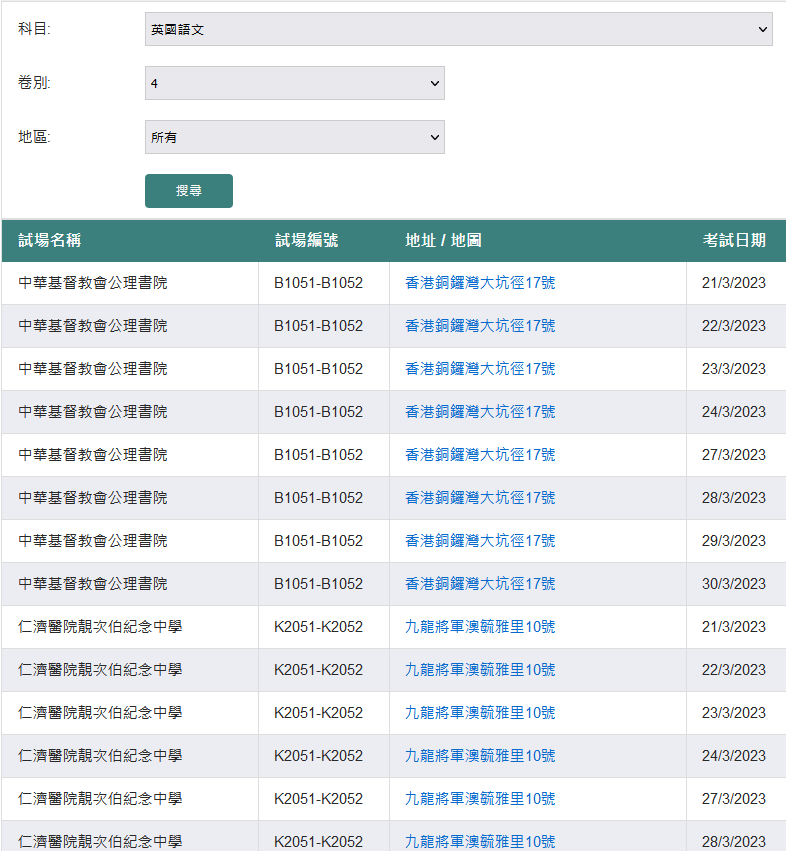Open 香港銅鑼灣大坑徑17號 map link for 23/3/2023
The image size is (786, 851).
tap(480, 369)
